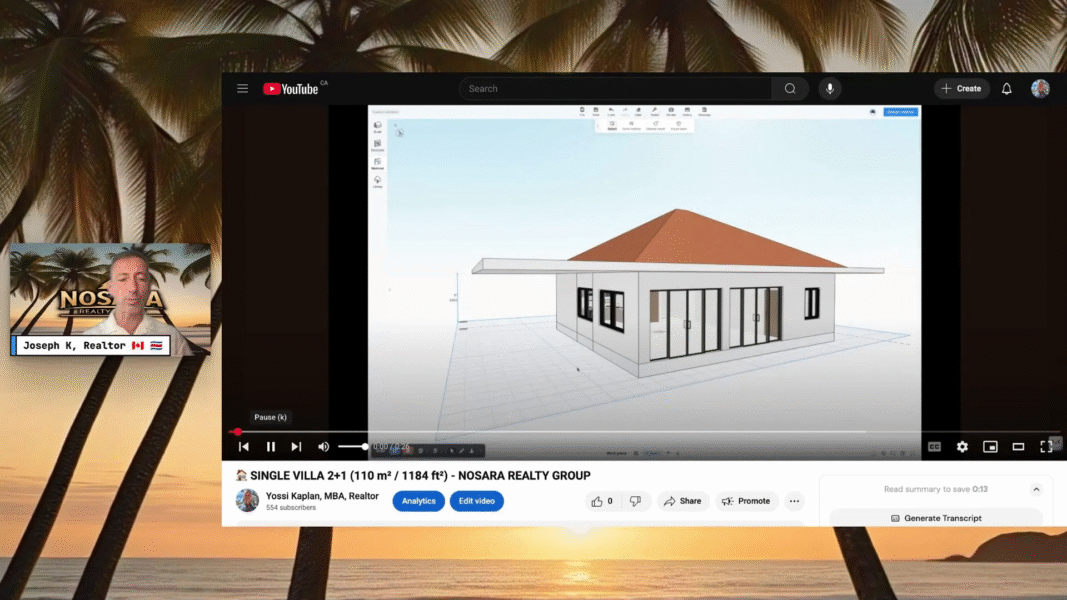Pause the video playback

tap(270, 447)
